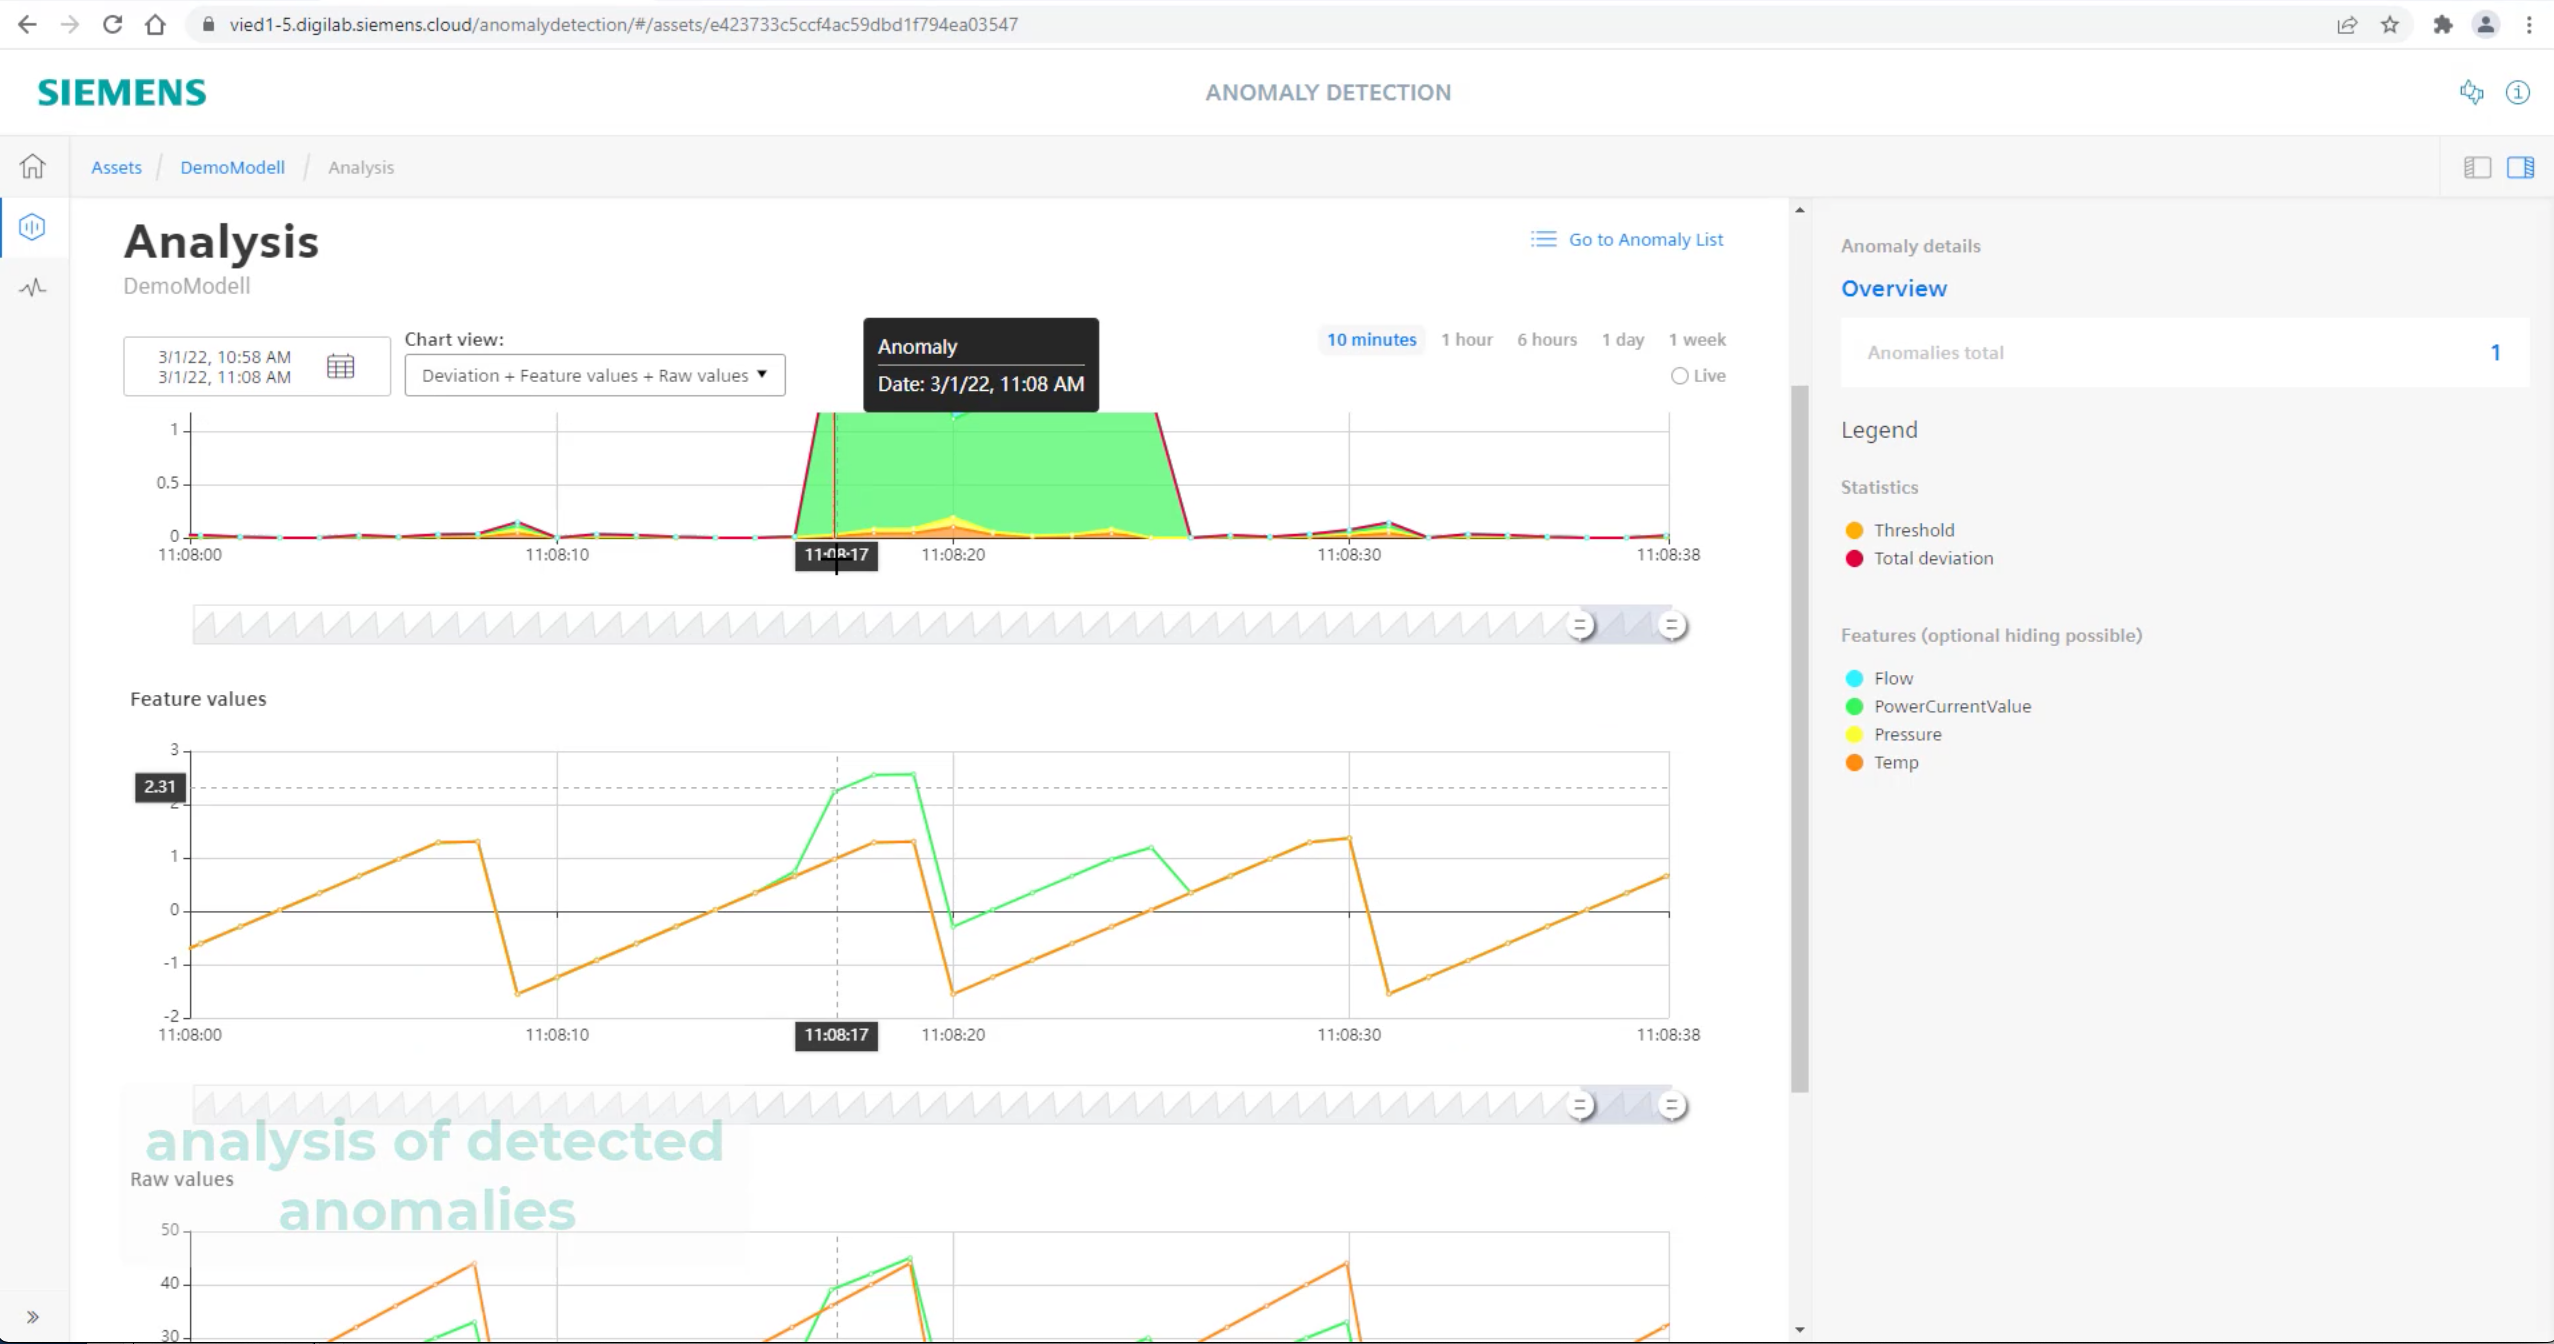The width and height of the screenshot is (2554, 1344).
Task: Toggle the left panel layout icon
Action: [x=2477, y=167]
